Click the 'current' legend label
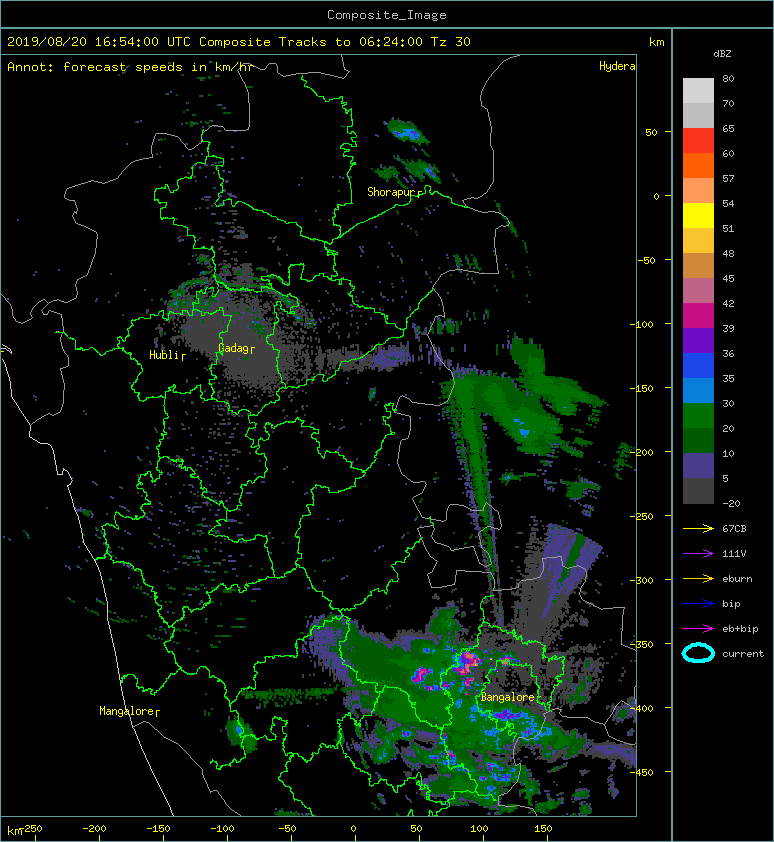Viewport: 774px width, 842px height. 743,654
